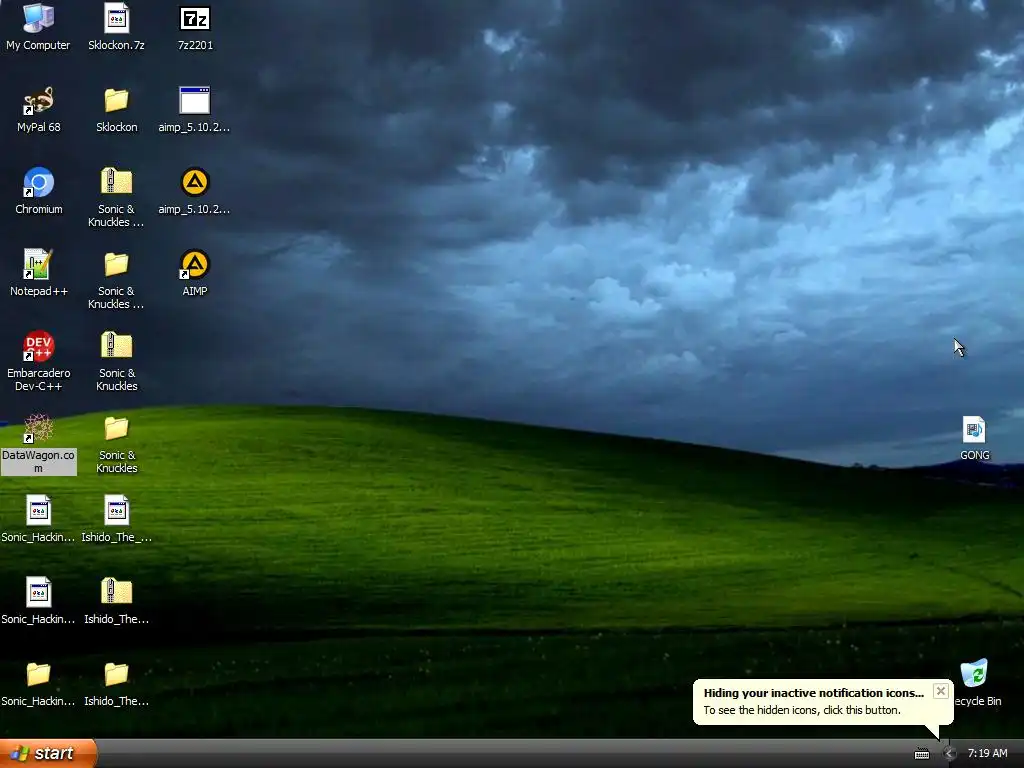Screen dimensions: 1024x768
Task: Select aimp_5.10.2 installer with orange AIMP logo
Action: click(x=194, y=191)
